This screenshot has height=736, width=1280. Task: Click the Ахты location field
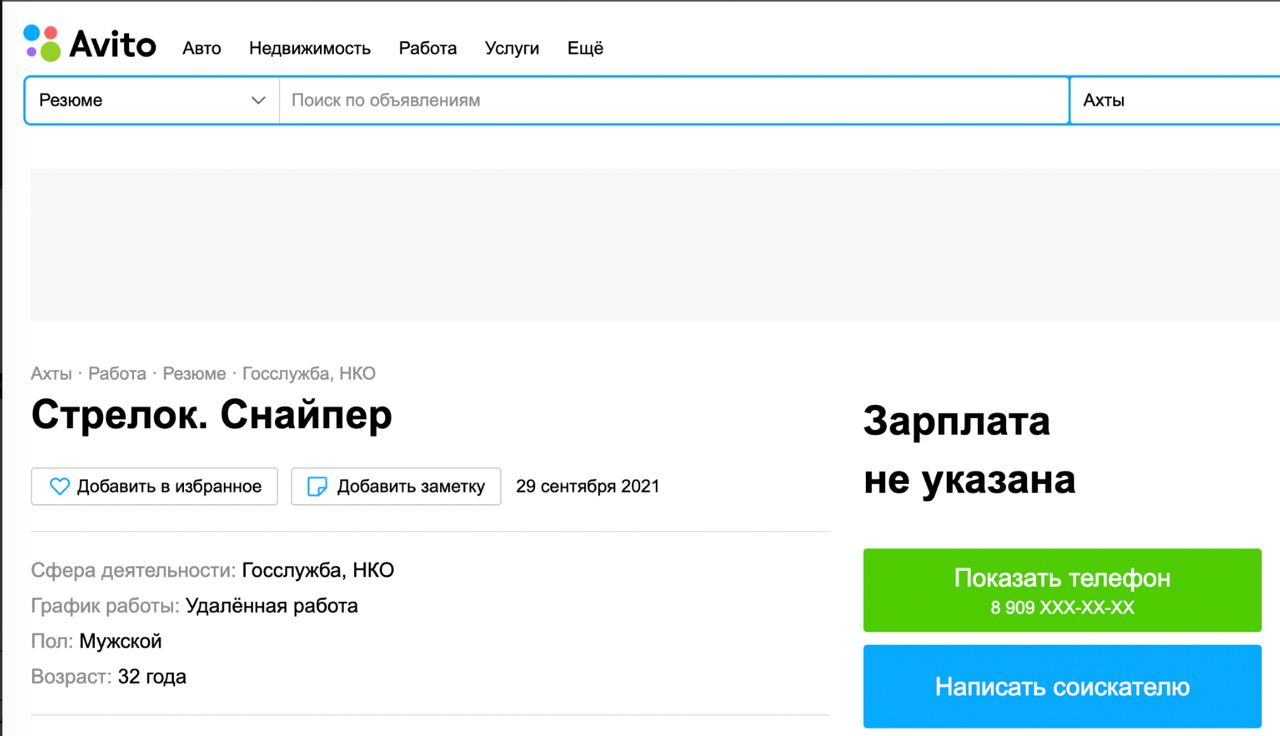click(1175, 100)
